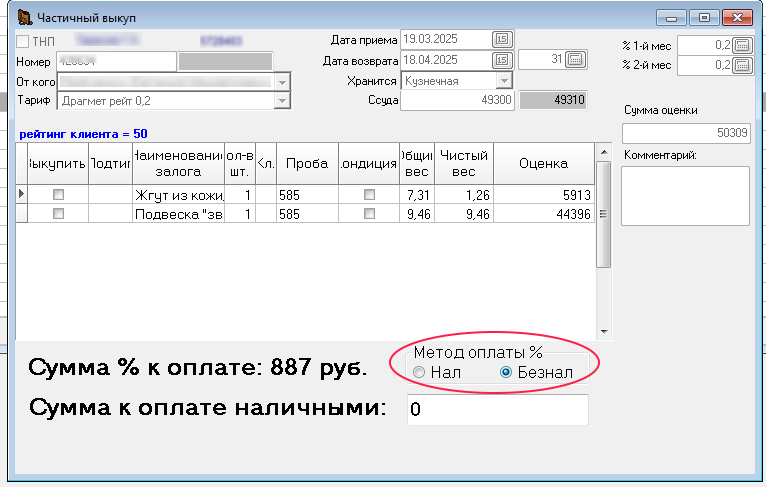The image size is (766, 487).
Task: Expand the Хранится dropdown
Action: coord(504,81)
